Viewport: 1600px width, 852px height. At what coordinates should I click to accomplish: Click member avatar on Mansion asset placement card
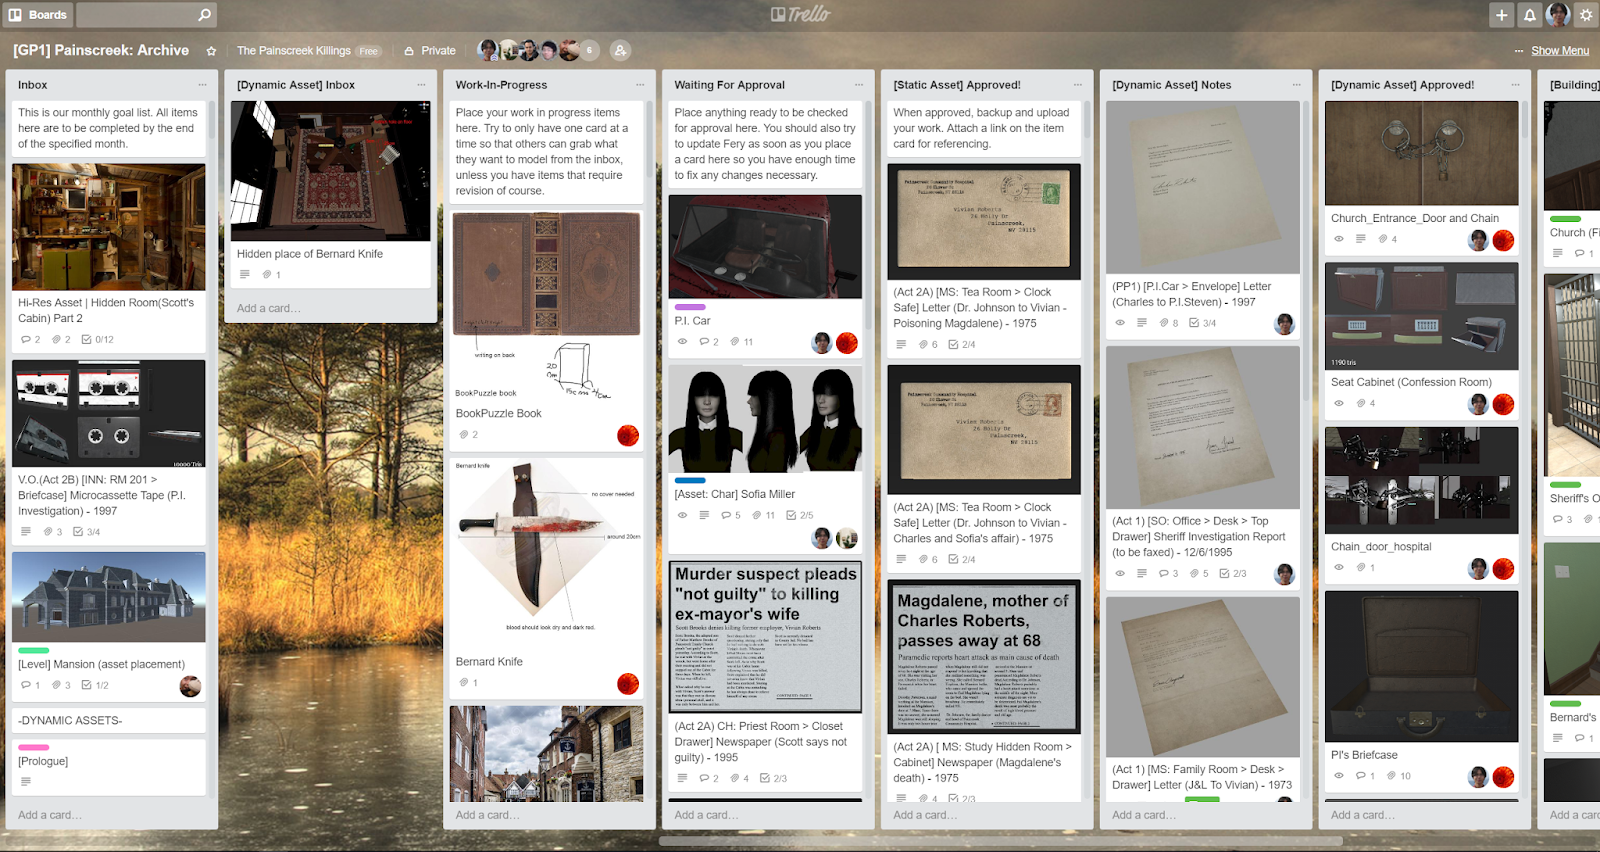point(190,686)
